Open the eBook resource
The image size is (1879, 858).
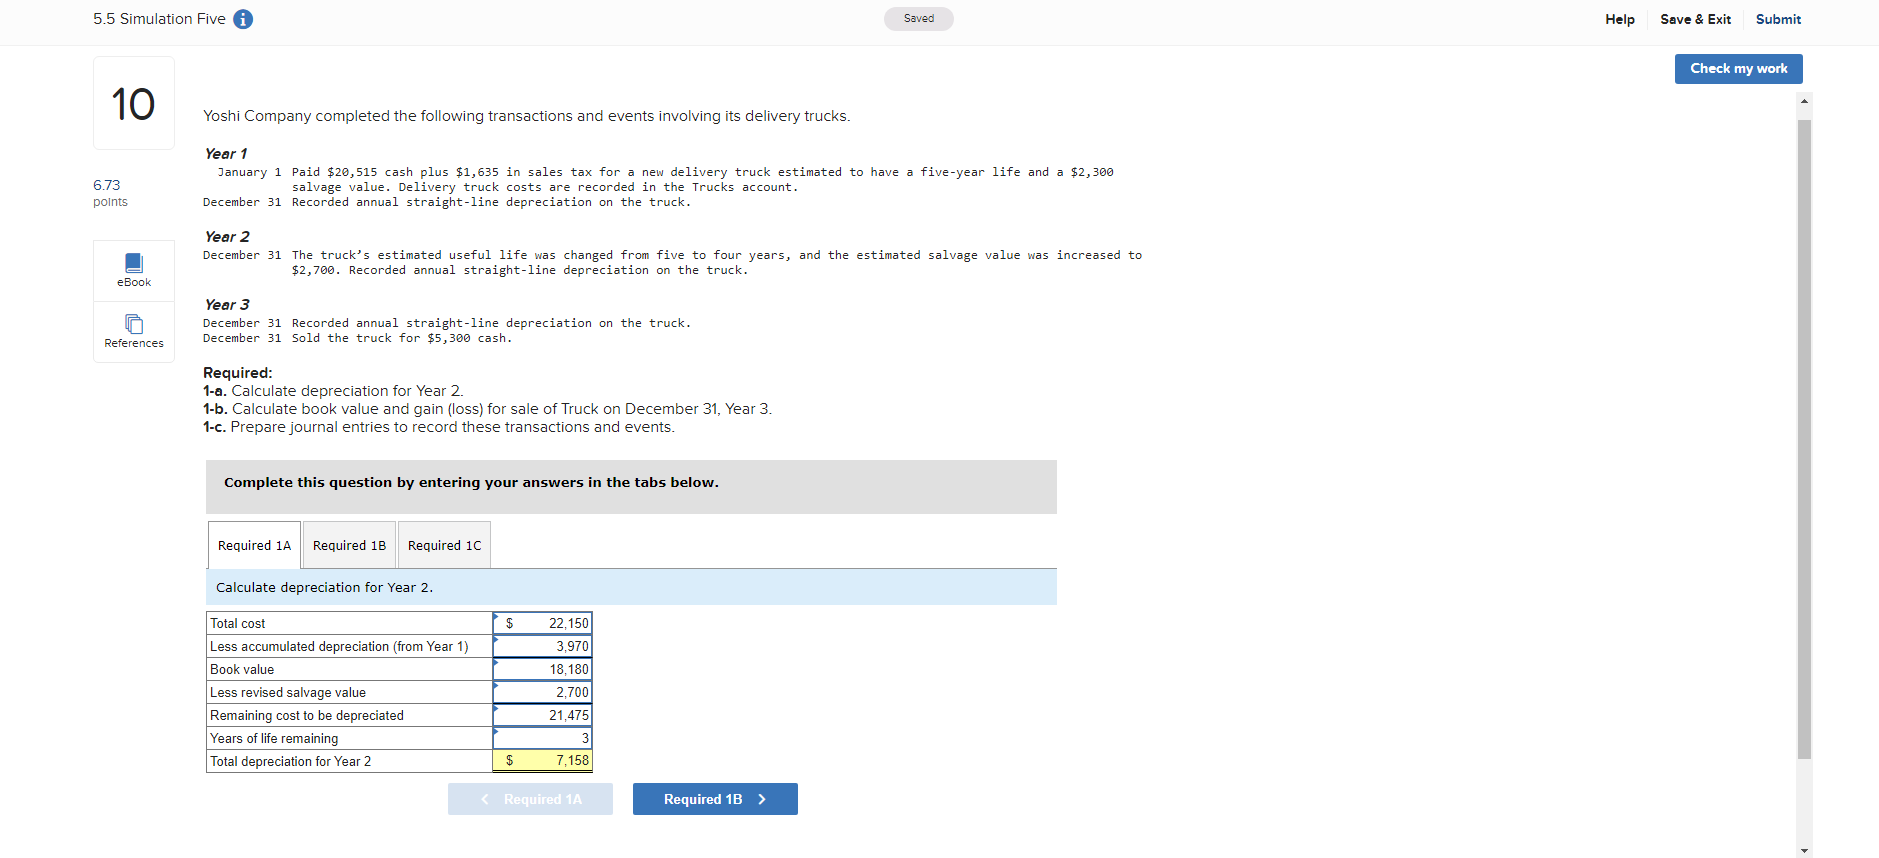click(x=134, y=270)
